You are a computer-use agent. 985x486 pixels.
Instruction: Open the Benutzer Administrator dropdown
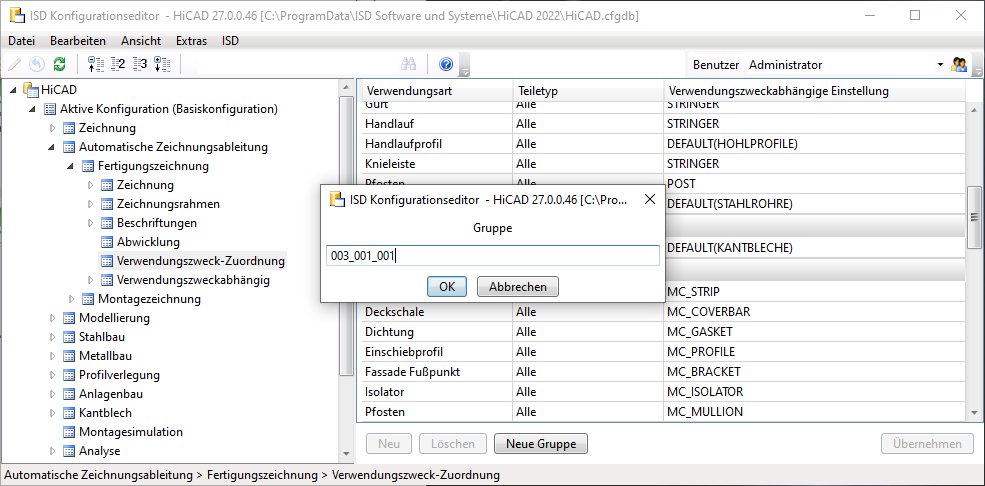(940, 65)
